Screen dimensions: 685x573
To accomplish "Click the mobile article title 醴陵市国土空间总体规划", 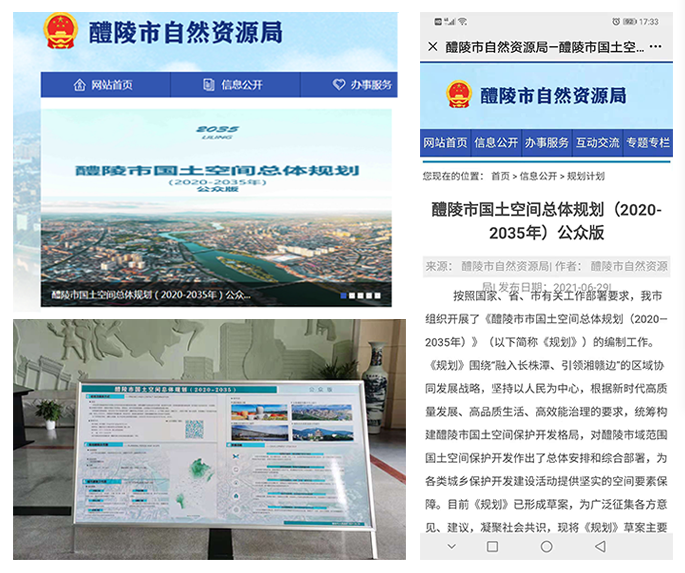I will click(x=547, y=221).
